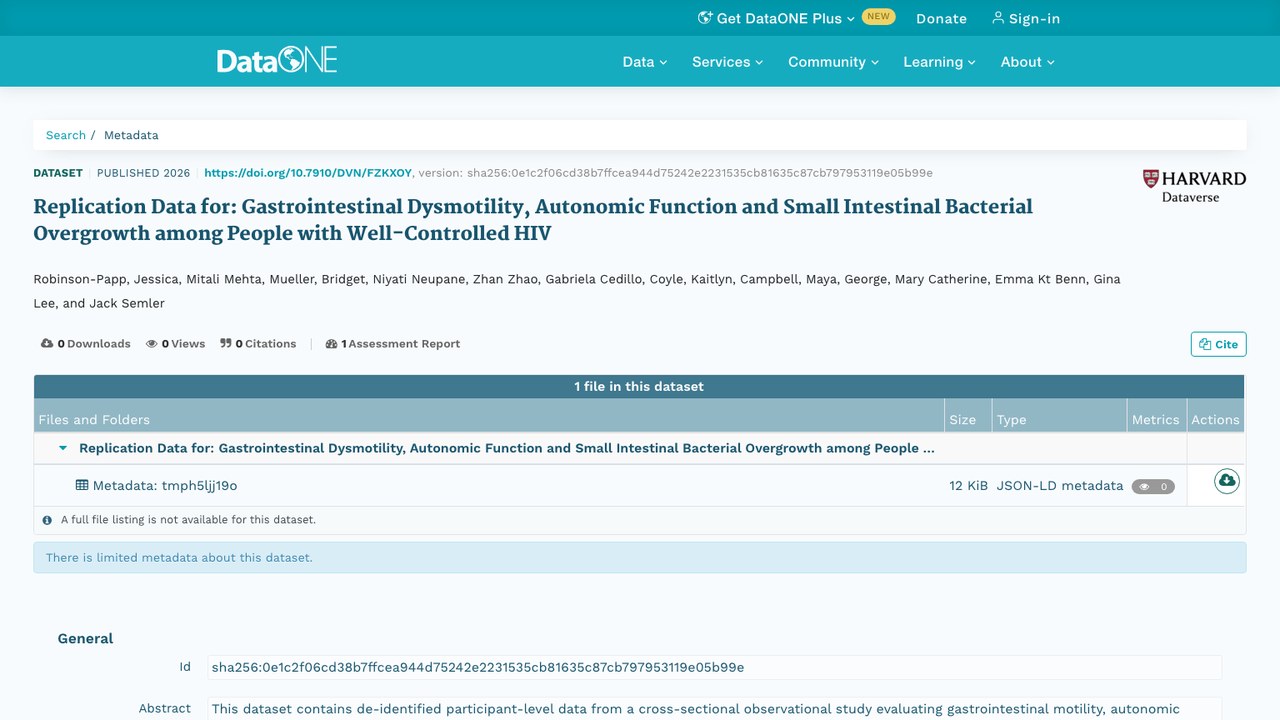Click the download cloud icon for the metadata file
1280x720 pixels.
coord(1227,481)
